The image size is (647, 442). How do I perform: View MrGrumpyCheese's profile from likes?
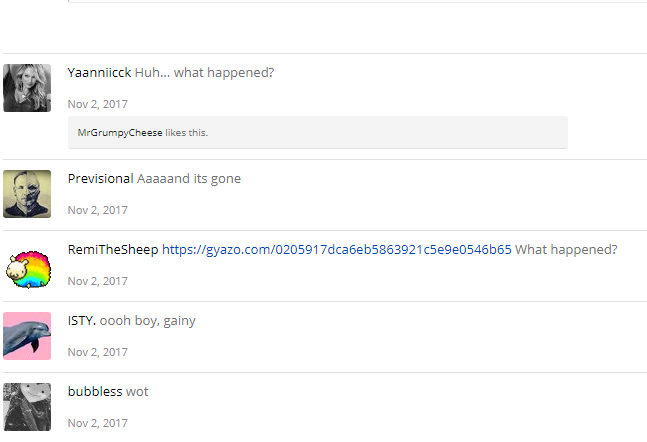coord(120,133)
